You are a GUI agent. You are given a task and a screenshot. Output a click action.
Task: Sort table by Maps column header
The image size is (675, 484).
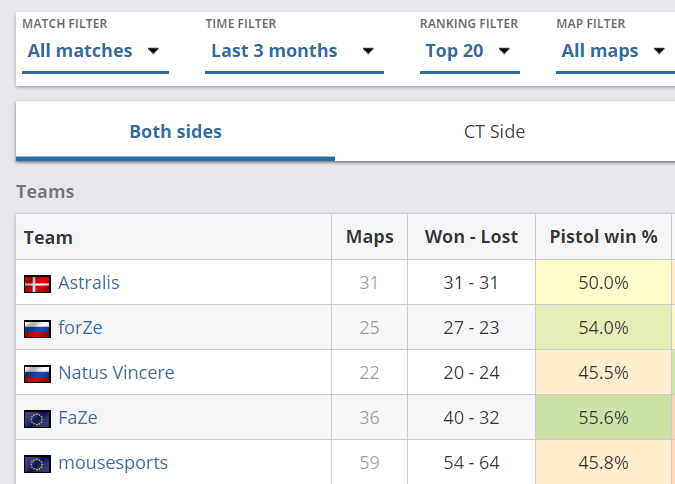[370, 237]
